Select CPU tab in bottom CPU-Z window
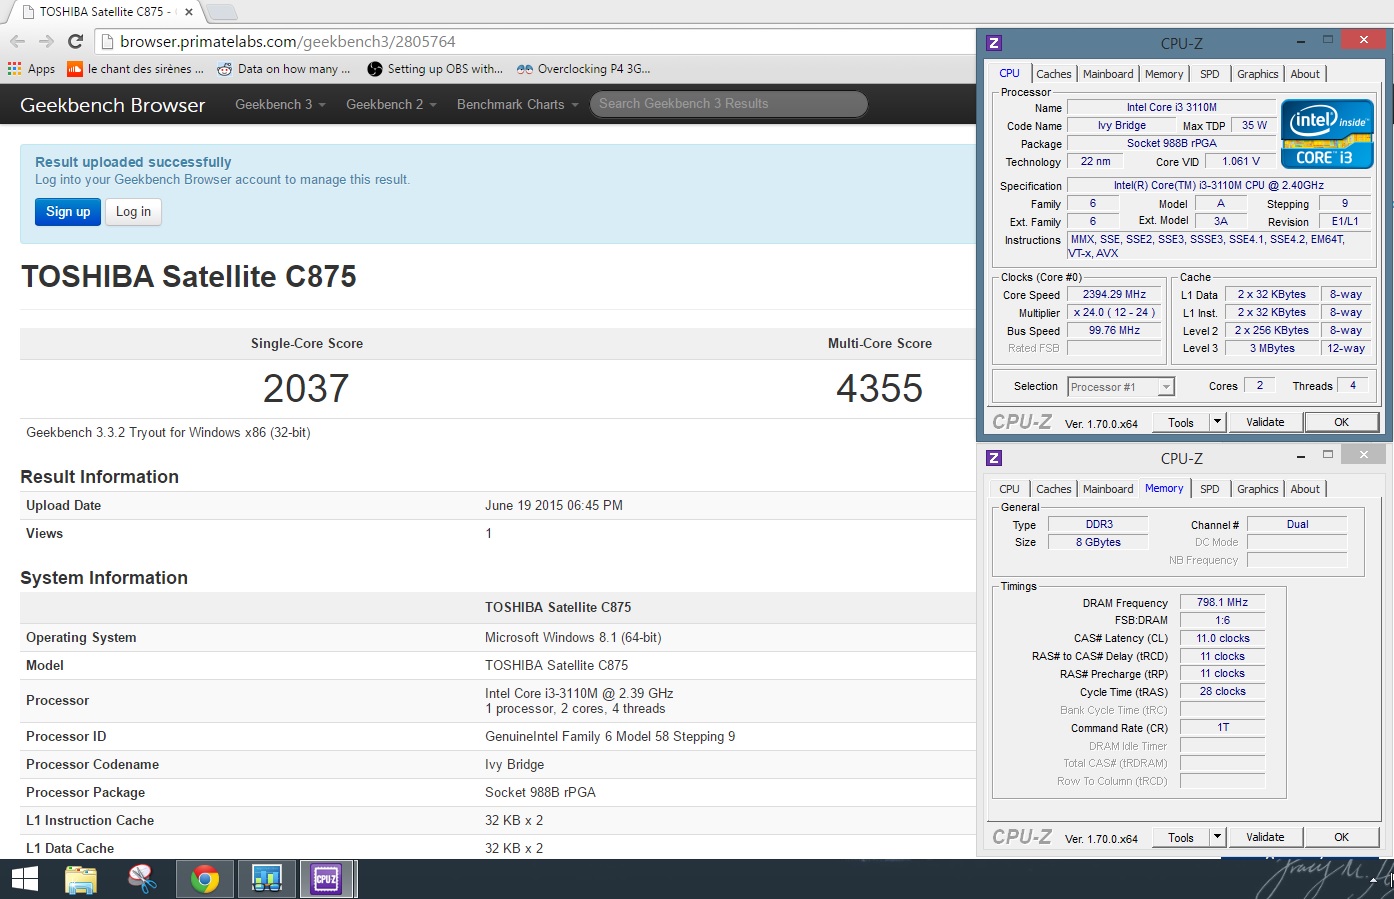The height and width of the screenshot is (899, 1394). click(x=1009, y=489)
